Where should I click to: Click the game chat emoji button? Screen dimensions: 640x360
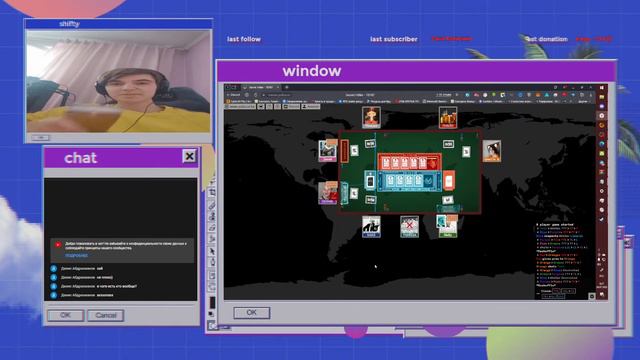[591, 296]
